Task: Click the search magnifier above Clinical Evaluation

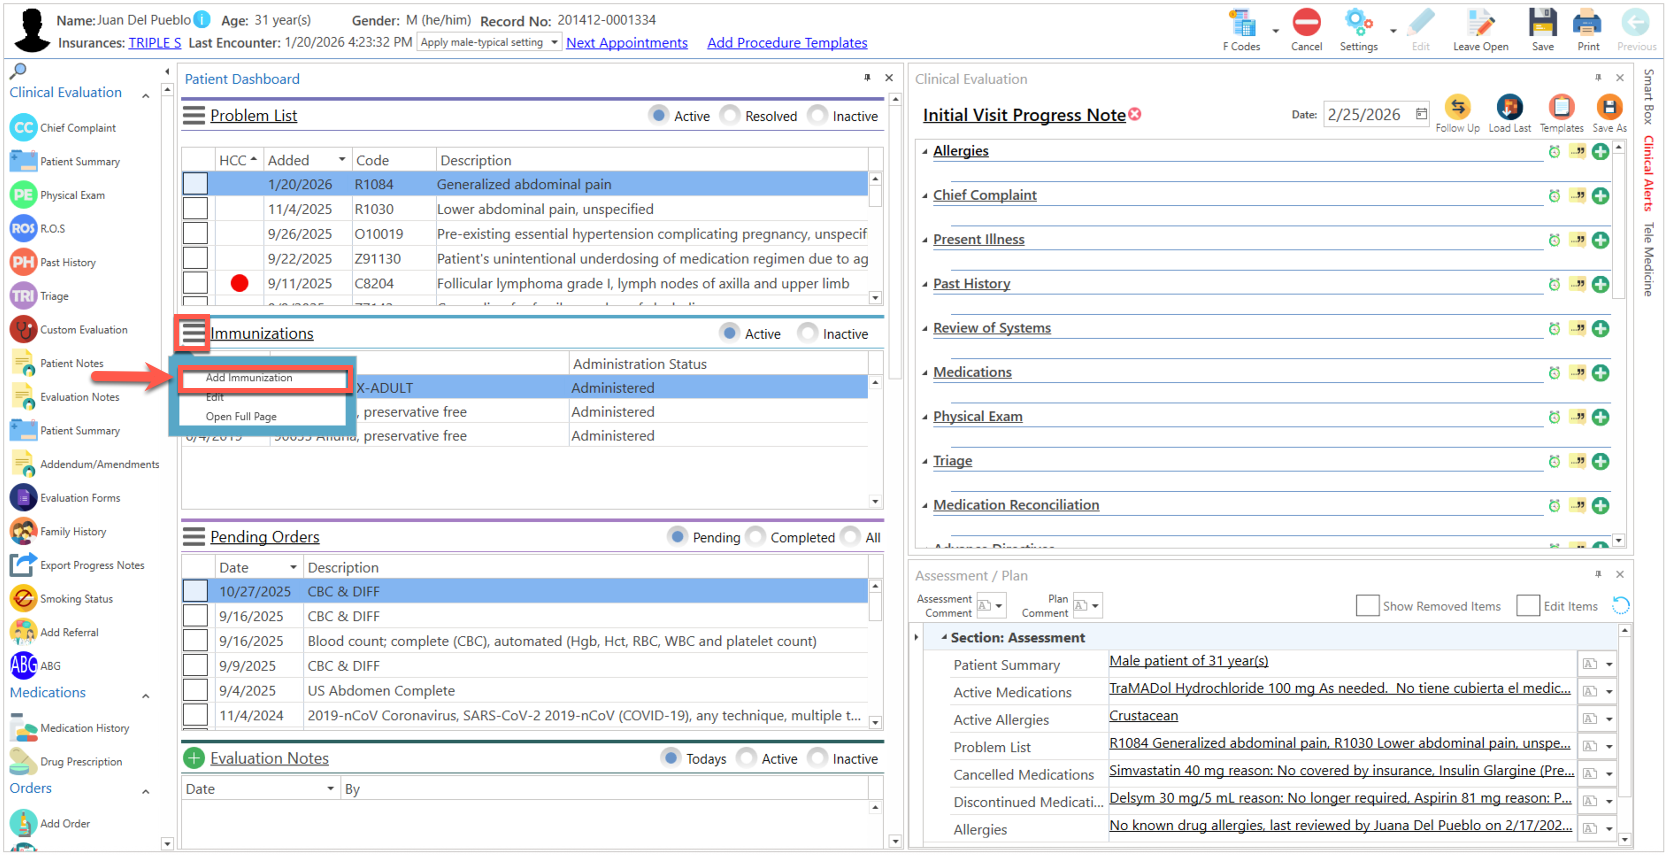Action: [18, 71]
